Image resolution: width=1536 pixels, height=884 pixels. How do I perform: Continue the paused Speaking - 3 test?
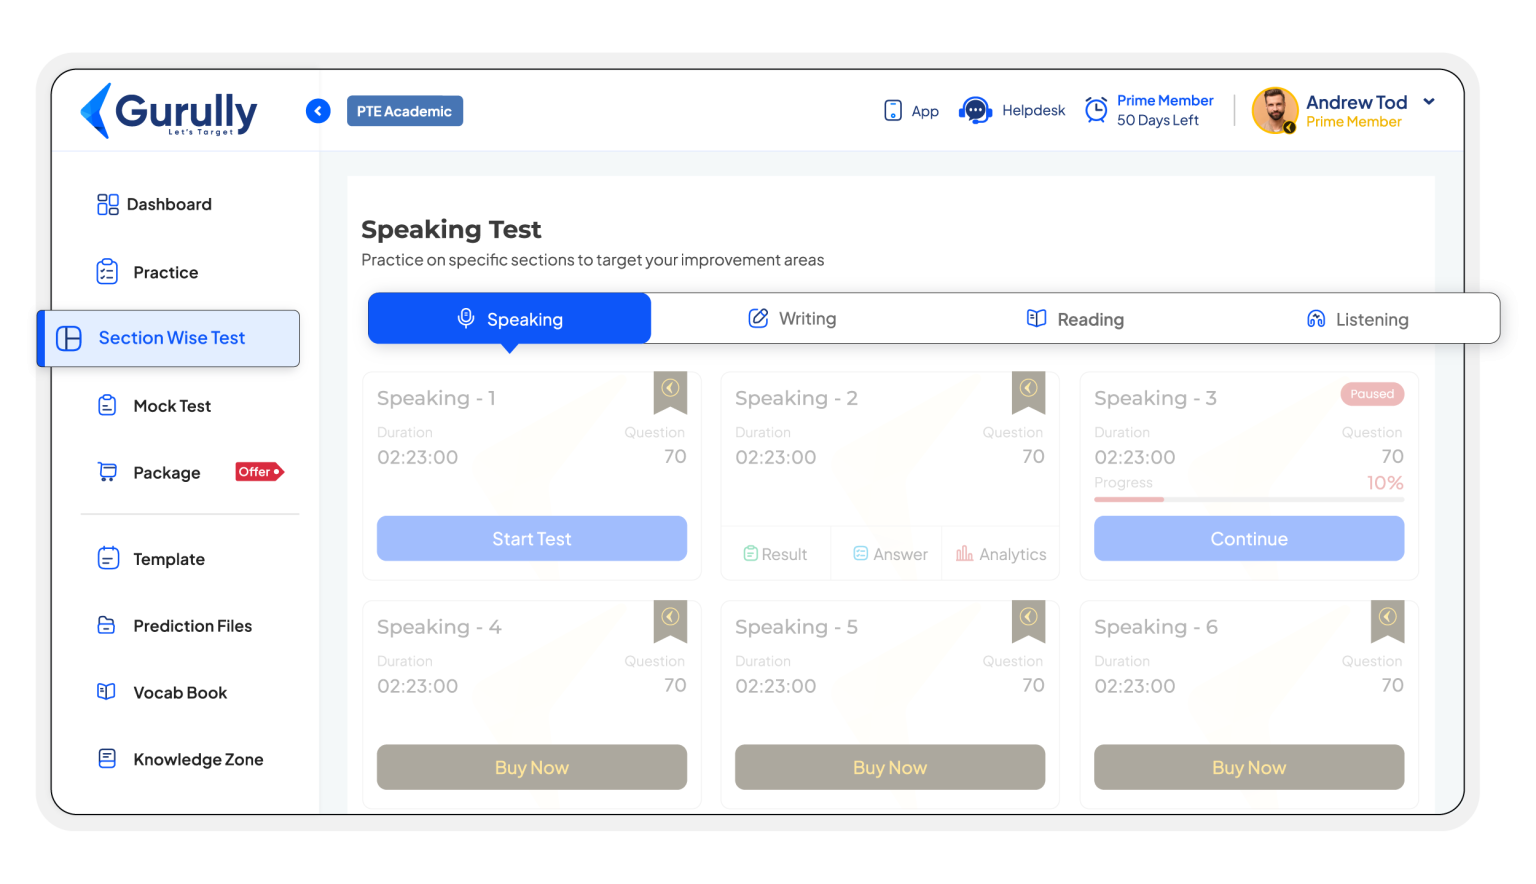click(x=1248, y=538)
